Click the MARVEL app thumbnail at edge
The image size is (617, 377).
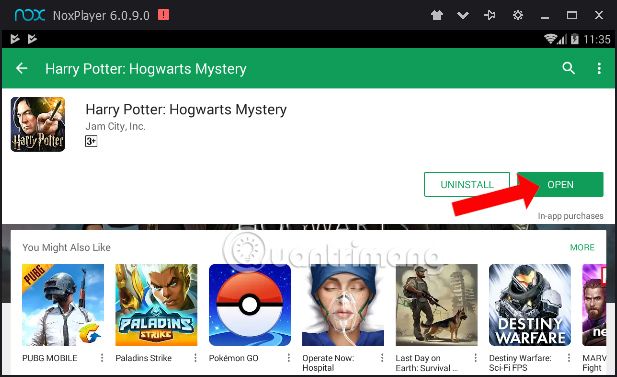[594, 305]
